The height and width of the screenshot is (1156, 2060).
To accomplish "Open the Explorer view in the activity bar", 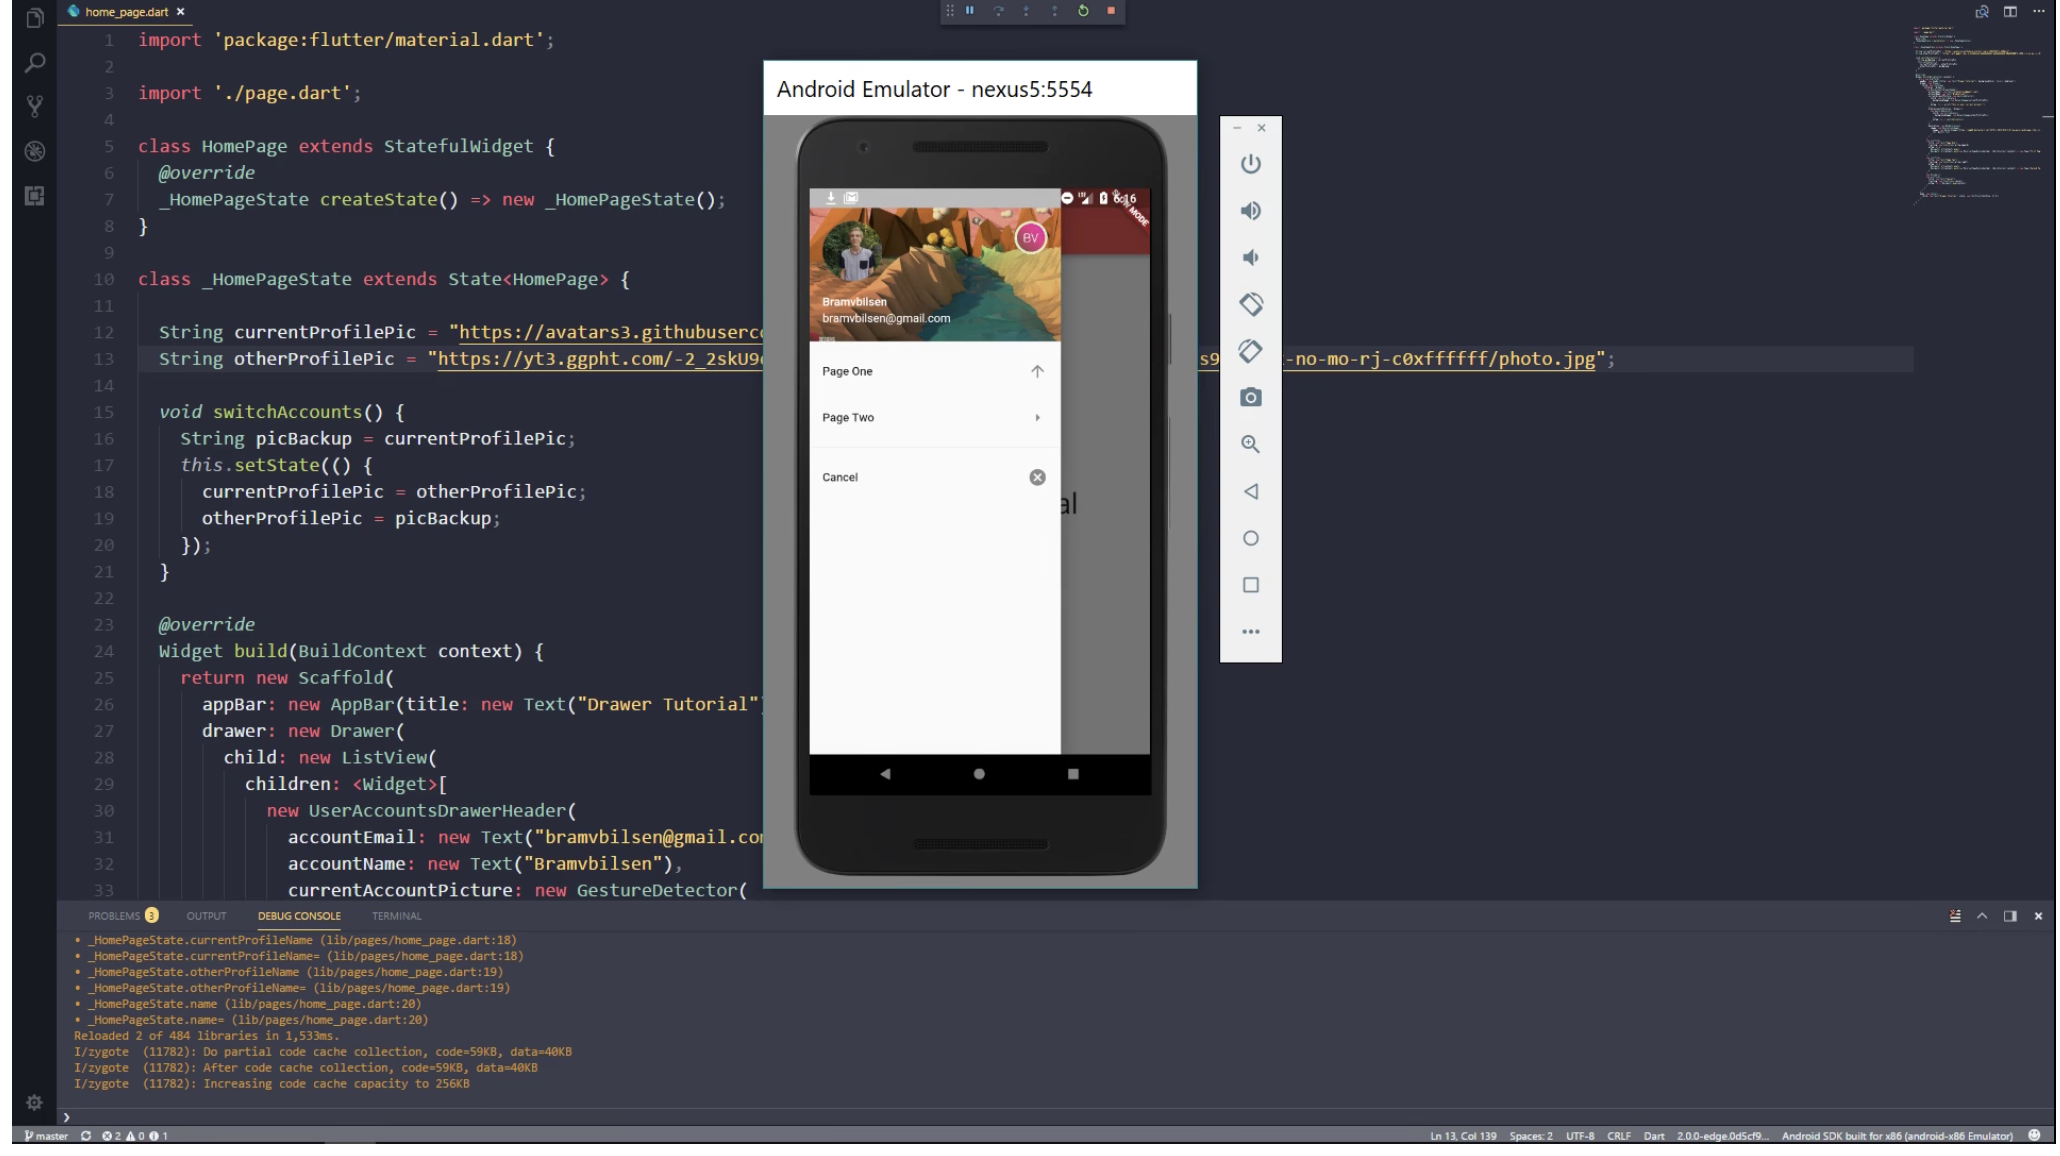I will pyautogui.click(x=35, y=18).
